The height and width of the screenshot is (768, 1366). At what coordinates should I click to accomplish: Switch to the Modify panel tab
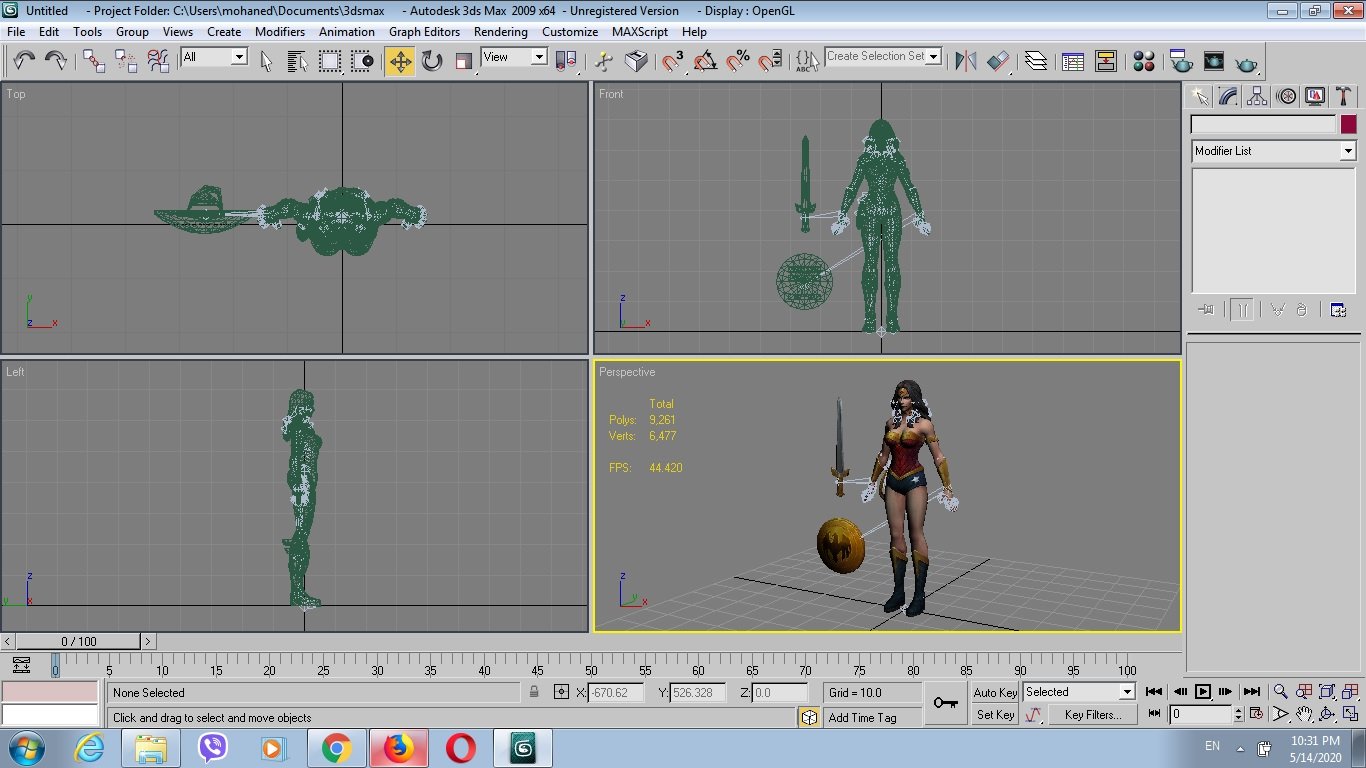coord(1227,96)
